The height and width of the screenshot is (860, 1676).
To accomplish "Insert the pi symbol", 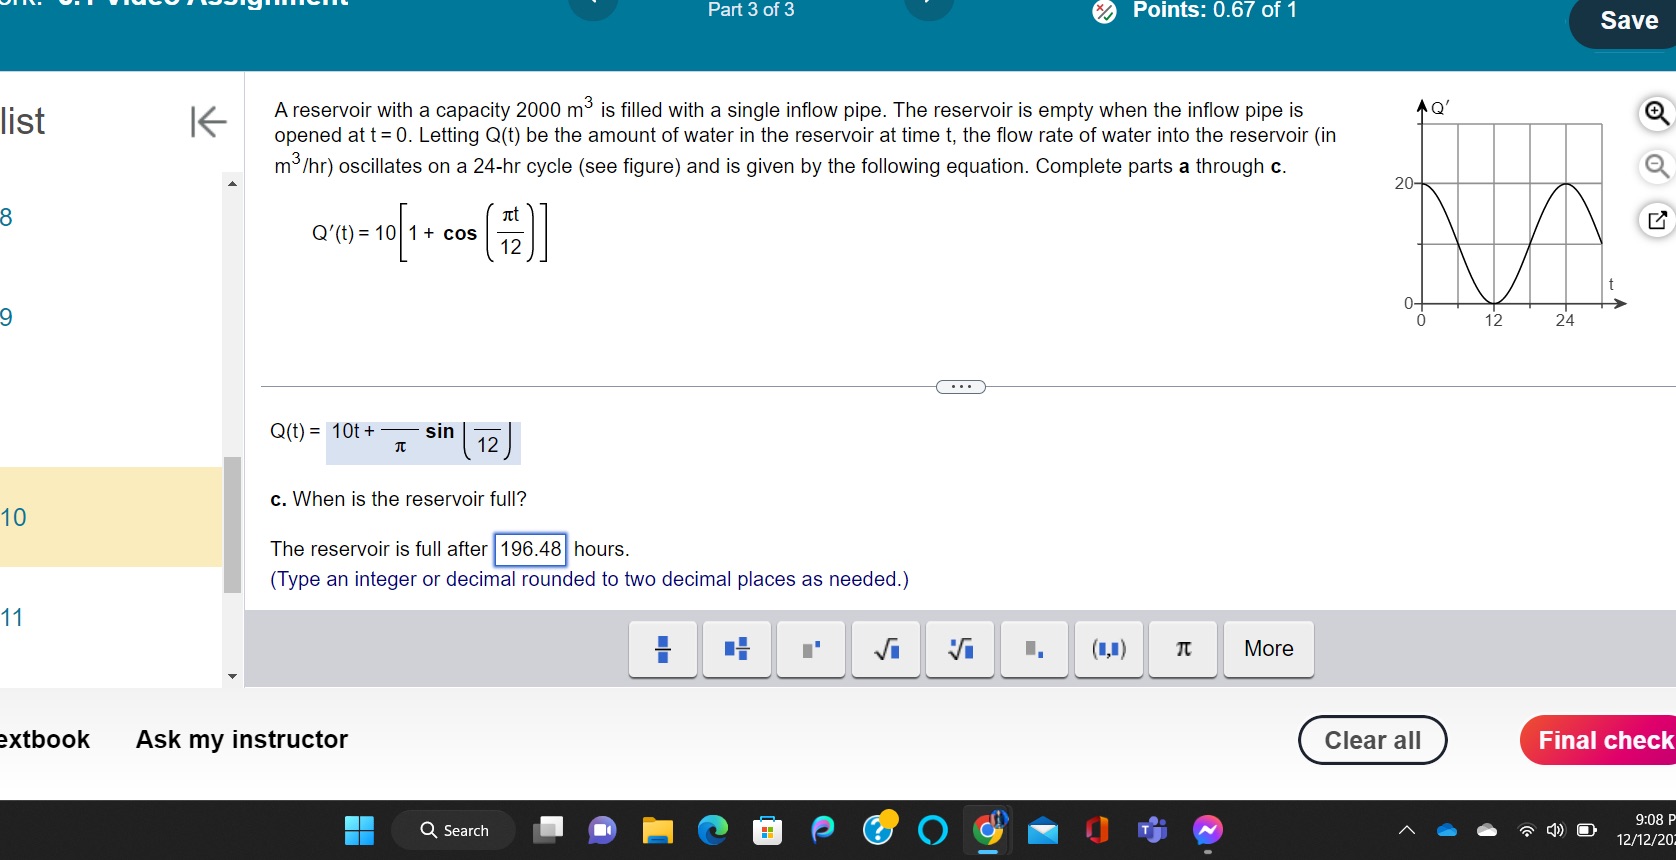I will [x=1183, y=649].
